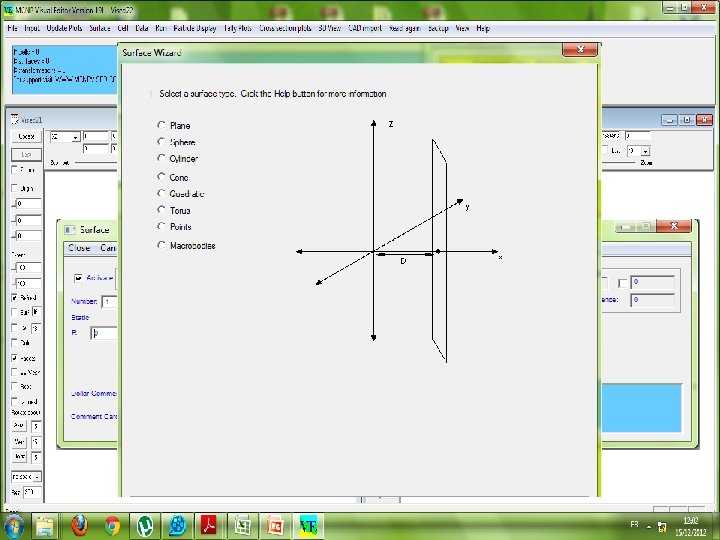Viewport: 720px width, 540px height.
Task: Open the Cell menu
Action: tap(123, 28)
